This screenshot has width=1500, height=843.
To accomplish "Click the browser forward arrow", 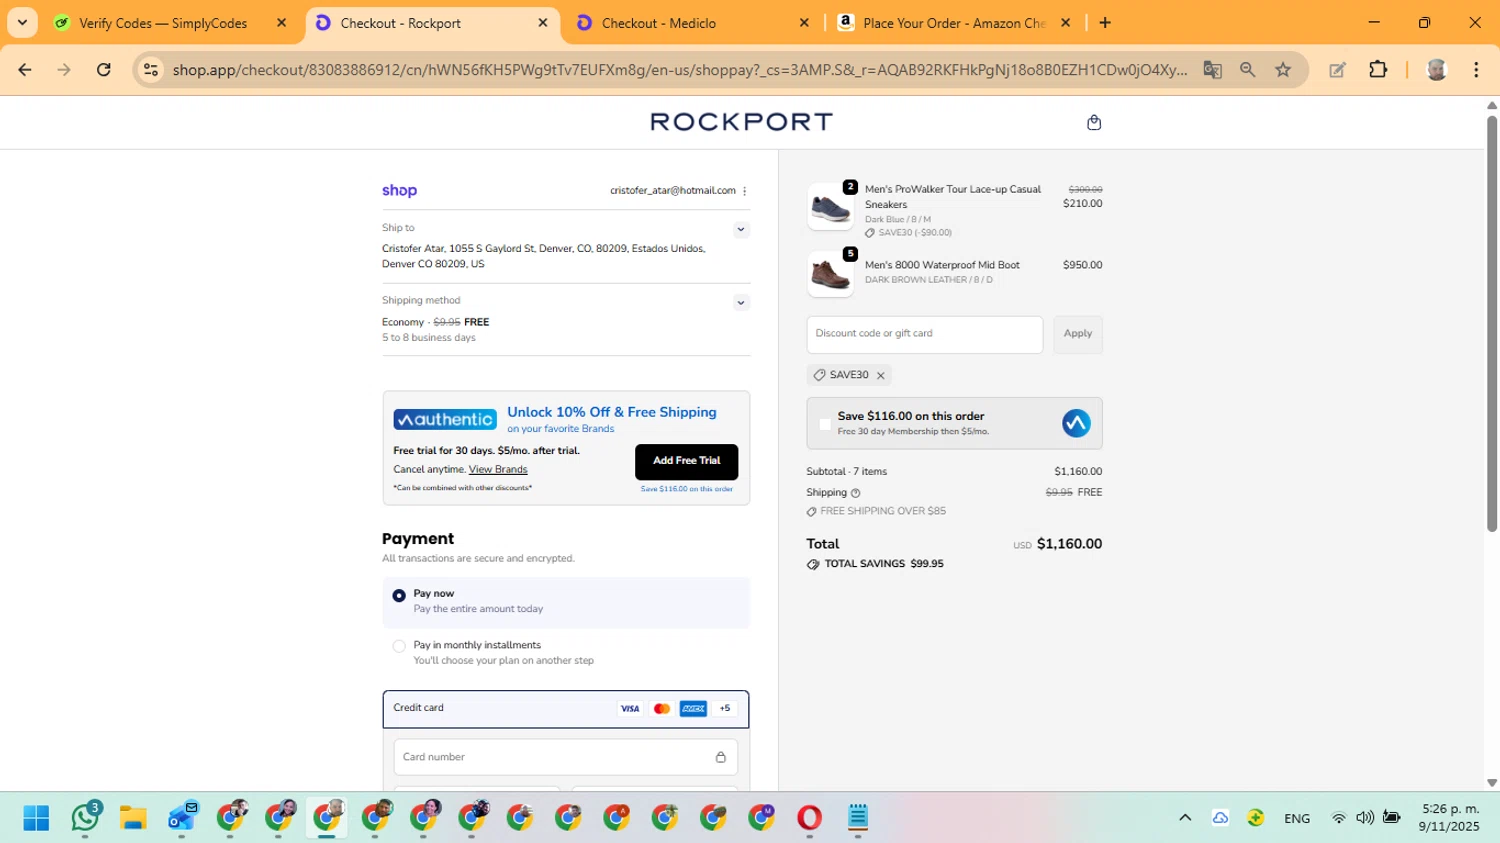I will pos(64,69).
